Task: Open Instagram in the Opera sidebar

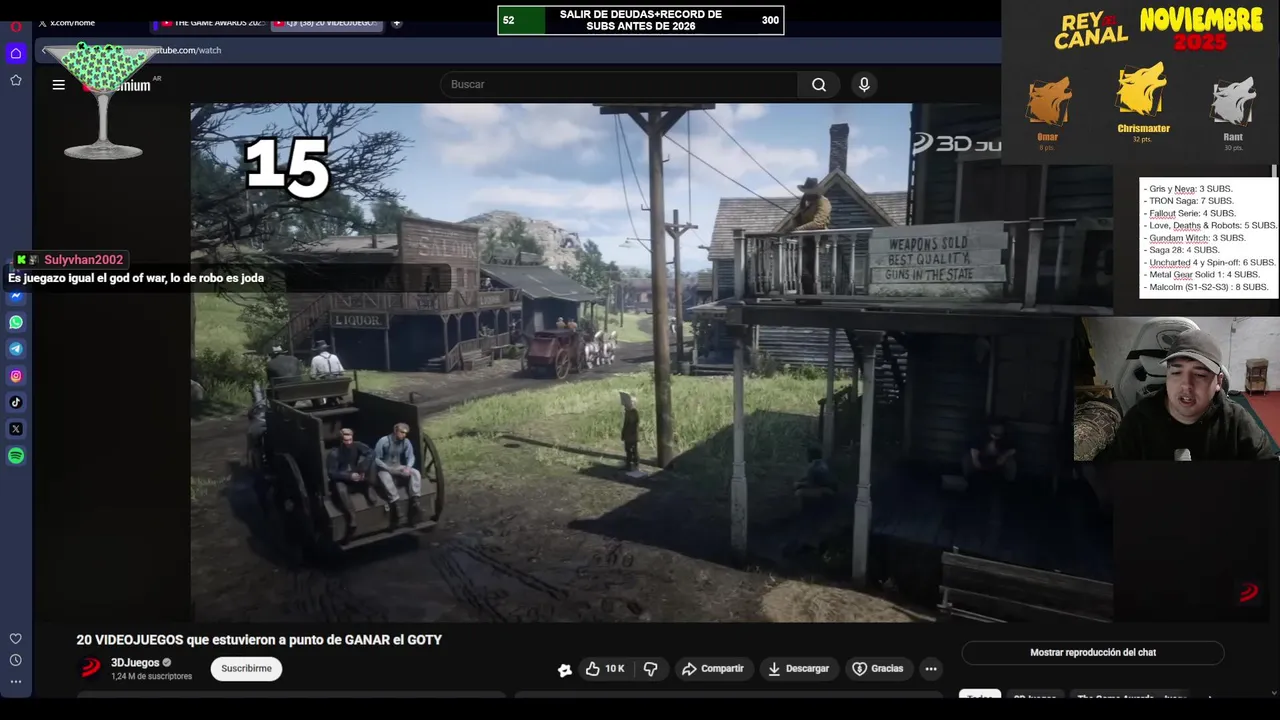Action: 16,376
